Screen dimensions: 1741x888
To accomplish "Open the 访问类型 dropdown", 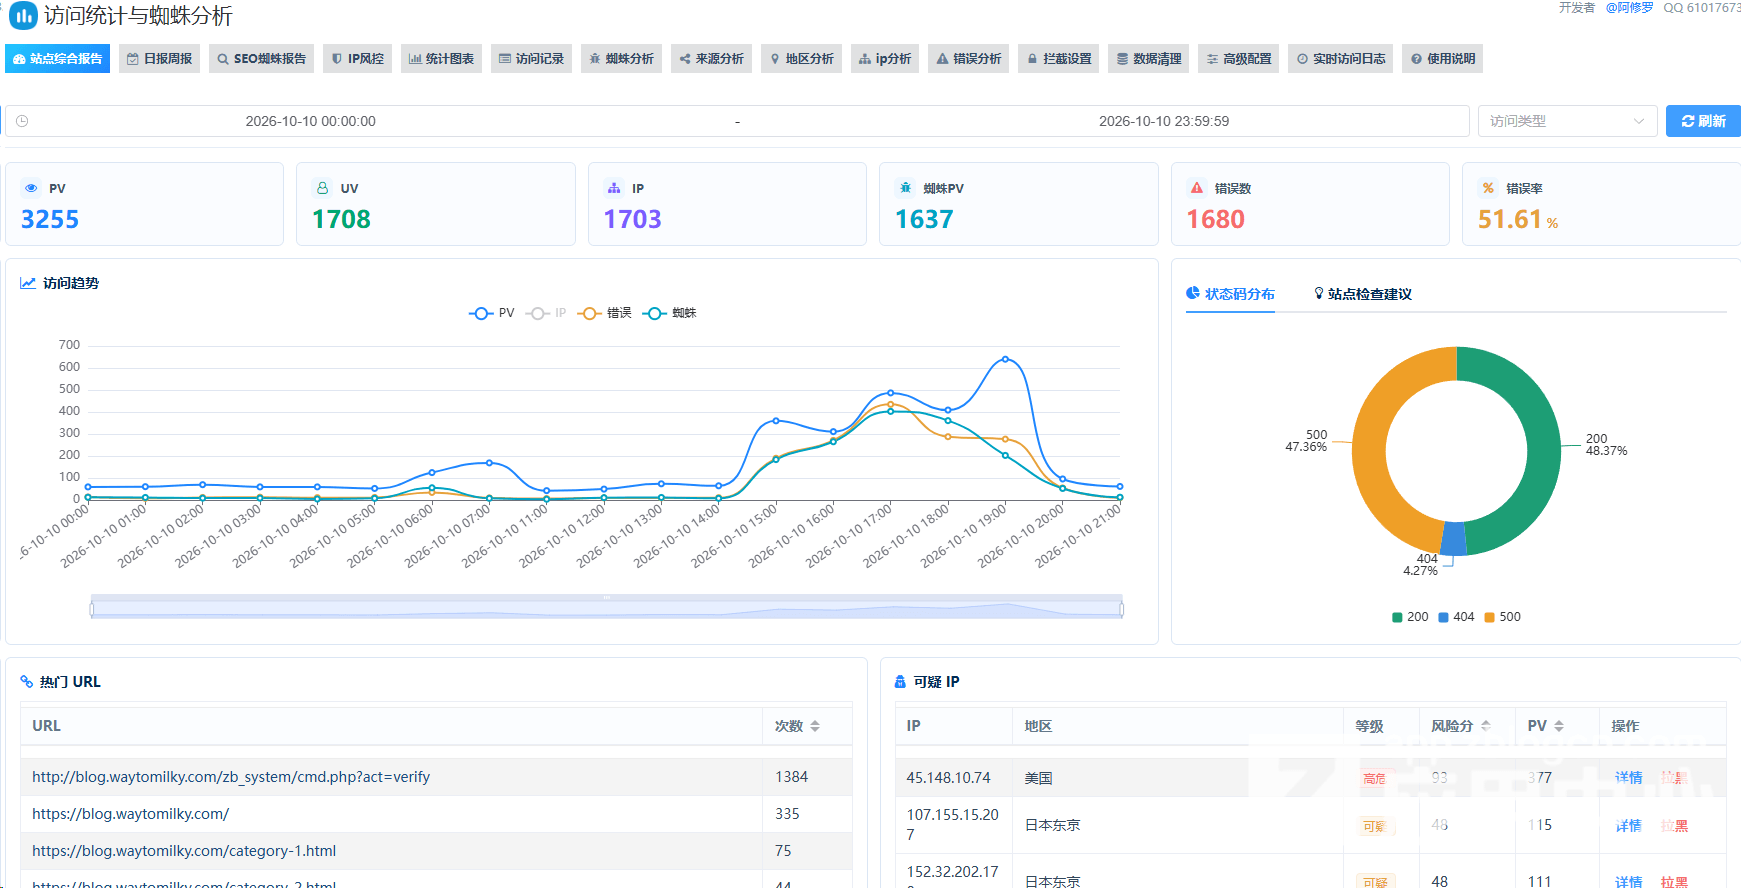I will coord(1567,121).
